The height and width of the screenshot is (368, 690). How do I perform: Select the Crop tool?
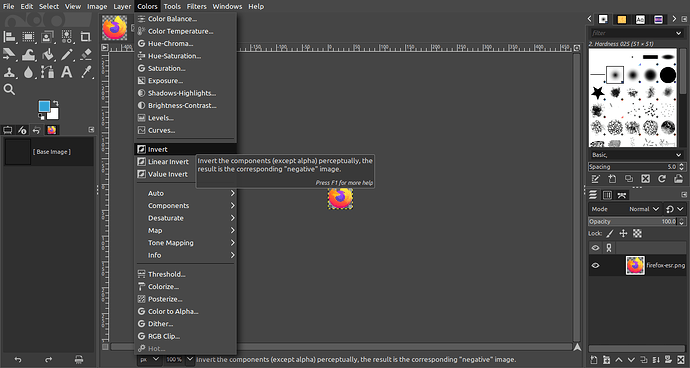click(85, 37)
